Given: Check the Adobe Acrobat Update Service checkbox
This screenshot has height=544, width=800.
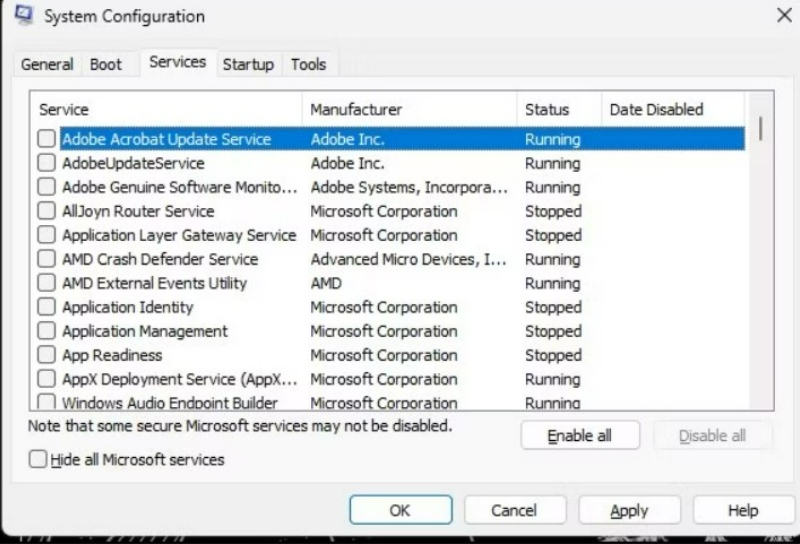Looking at the screenshot, I should click(x=46, y=138).
